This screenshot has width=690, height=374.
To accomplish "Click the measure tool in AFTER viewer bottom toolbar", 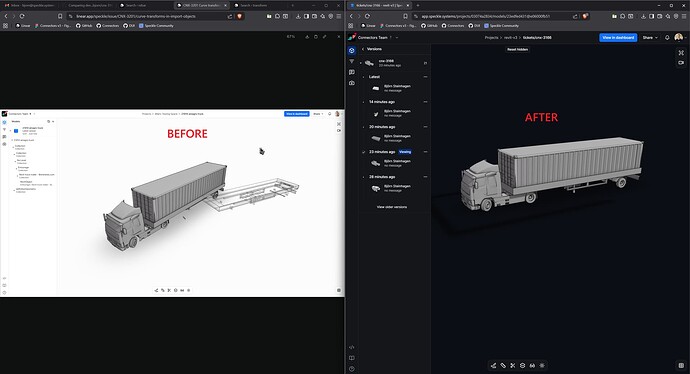I will [503, 366].
